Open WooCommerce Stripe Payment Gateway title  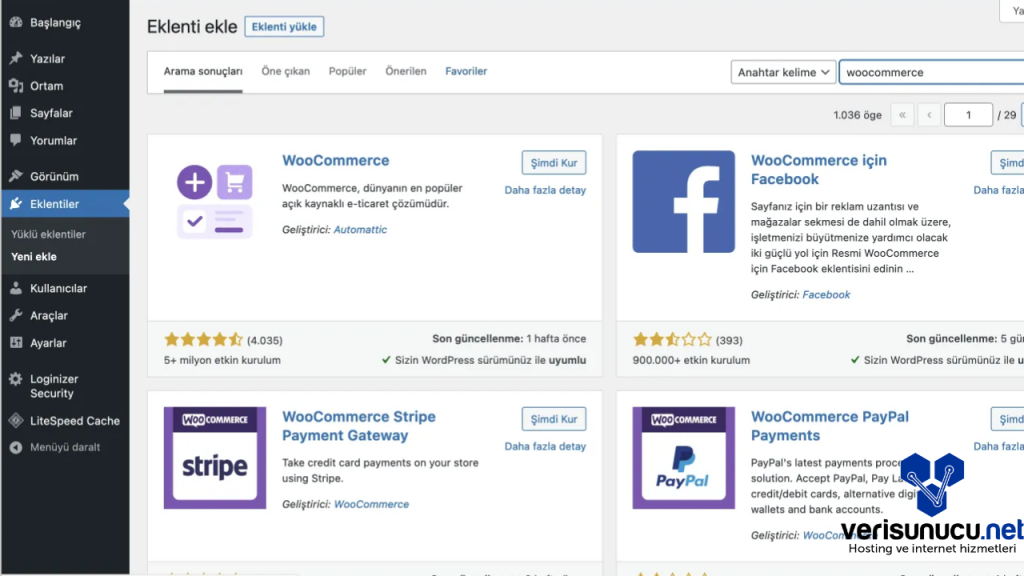[359, 426]
